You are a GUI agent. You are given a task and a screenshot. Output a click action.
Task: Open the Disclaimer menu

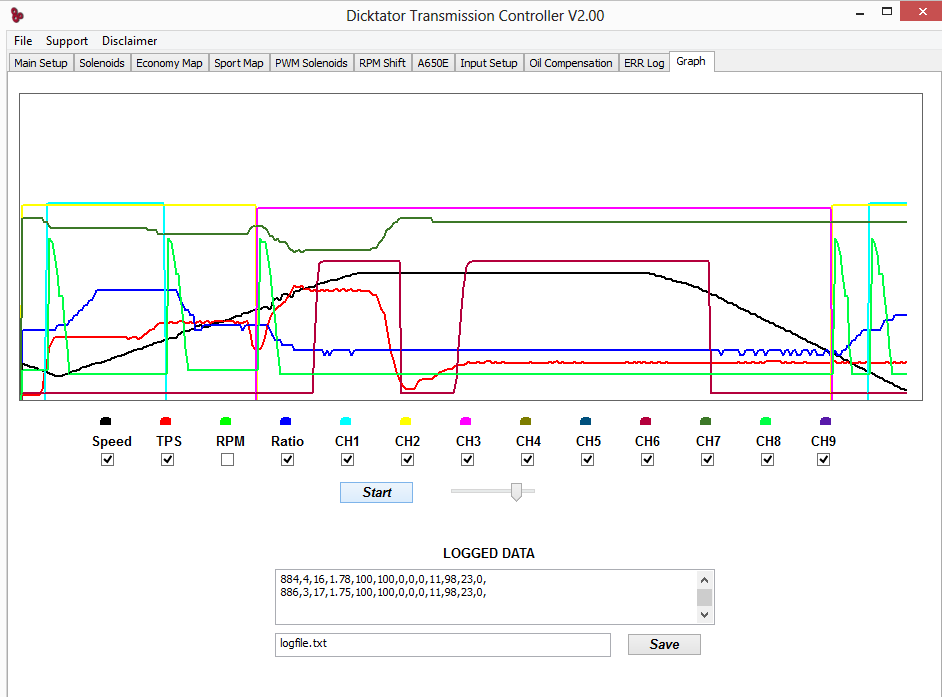point(129,41)
